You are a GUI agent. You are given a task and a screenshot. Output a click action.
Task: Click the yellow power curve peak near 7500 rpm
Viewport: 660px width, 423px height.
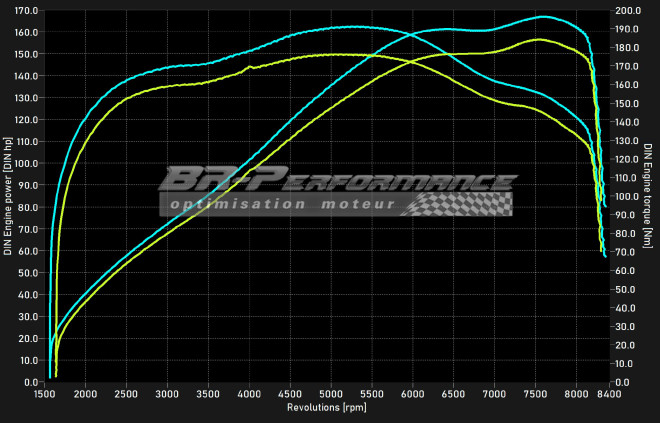[539, 39]
